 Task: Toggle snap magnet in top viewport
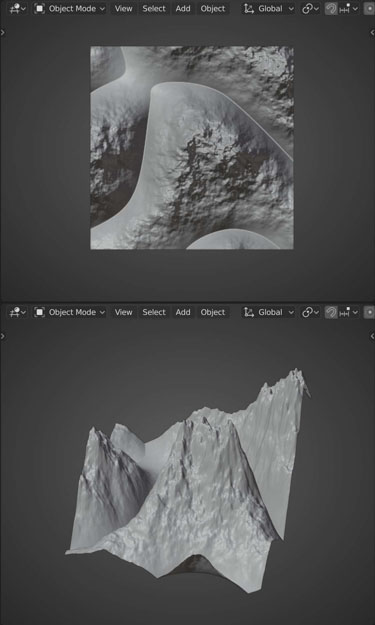pos(331,8)
